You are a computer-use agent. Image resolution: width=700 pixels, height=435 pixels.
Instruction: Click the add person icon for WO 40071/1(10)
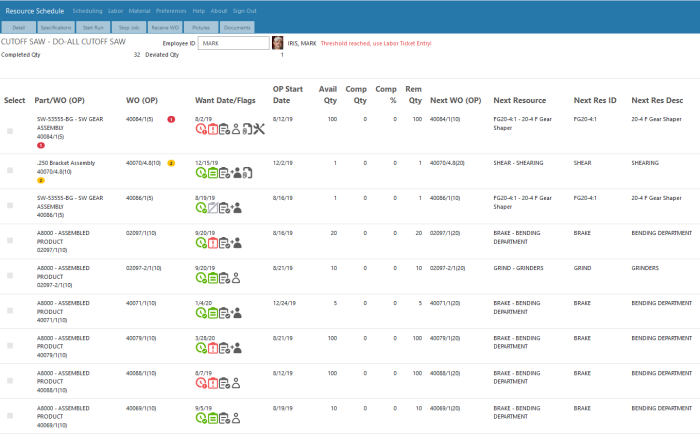click(236, 313)
